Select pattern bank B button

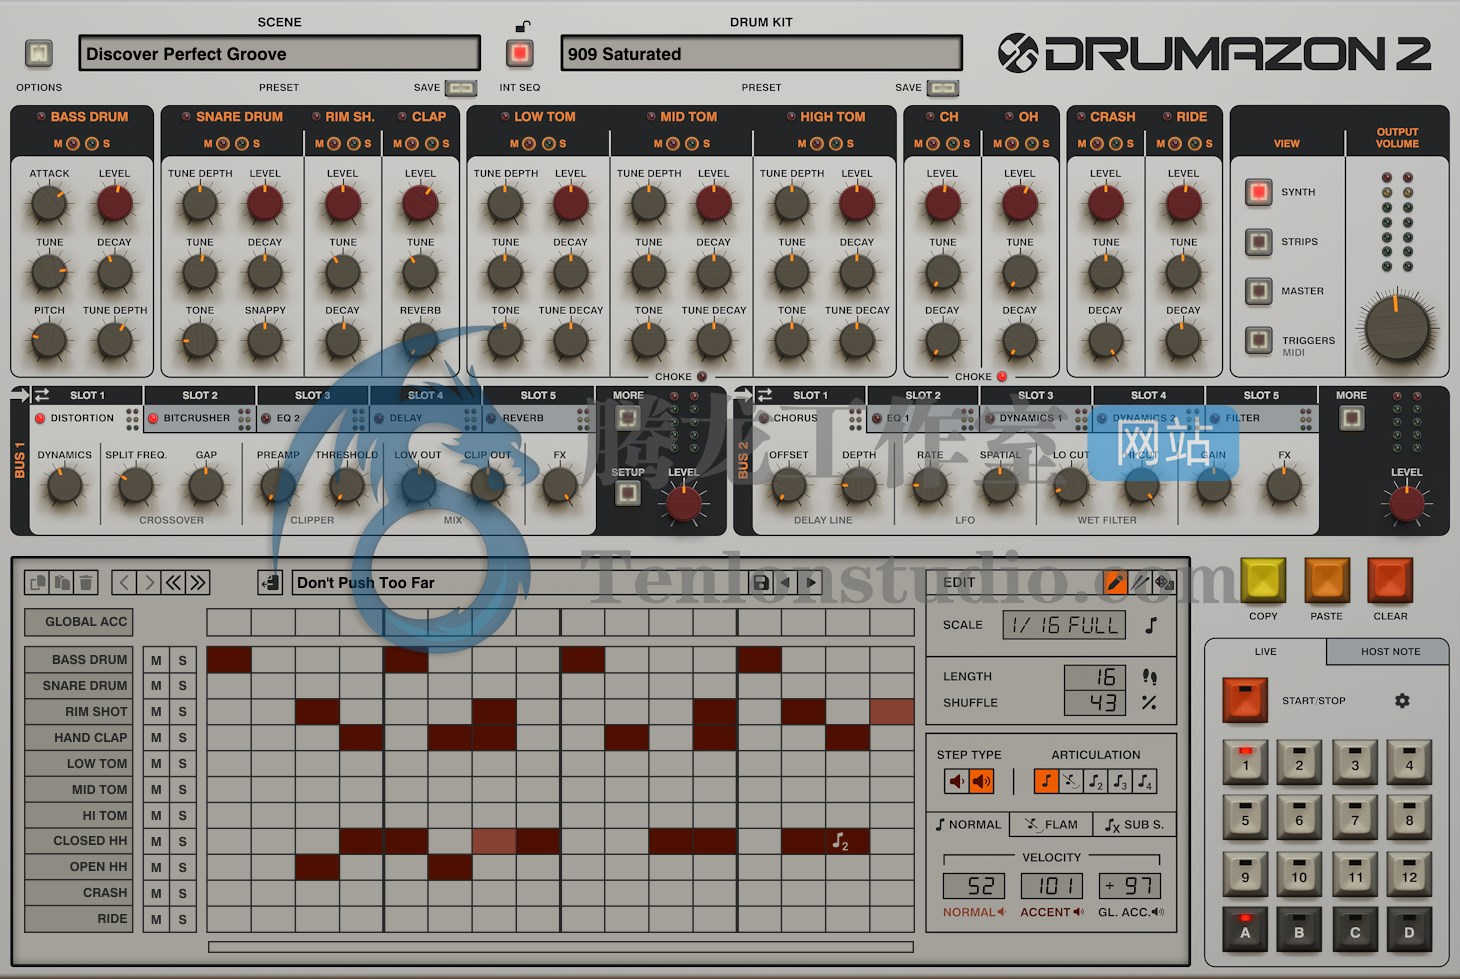click(1299, 932)
